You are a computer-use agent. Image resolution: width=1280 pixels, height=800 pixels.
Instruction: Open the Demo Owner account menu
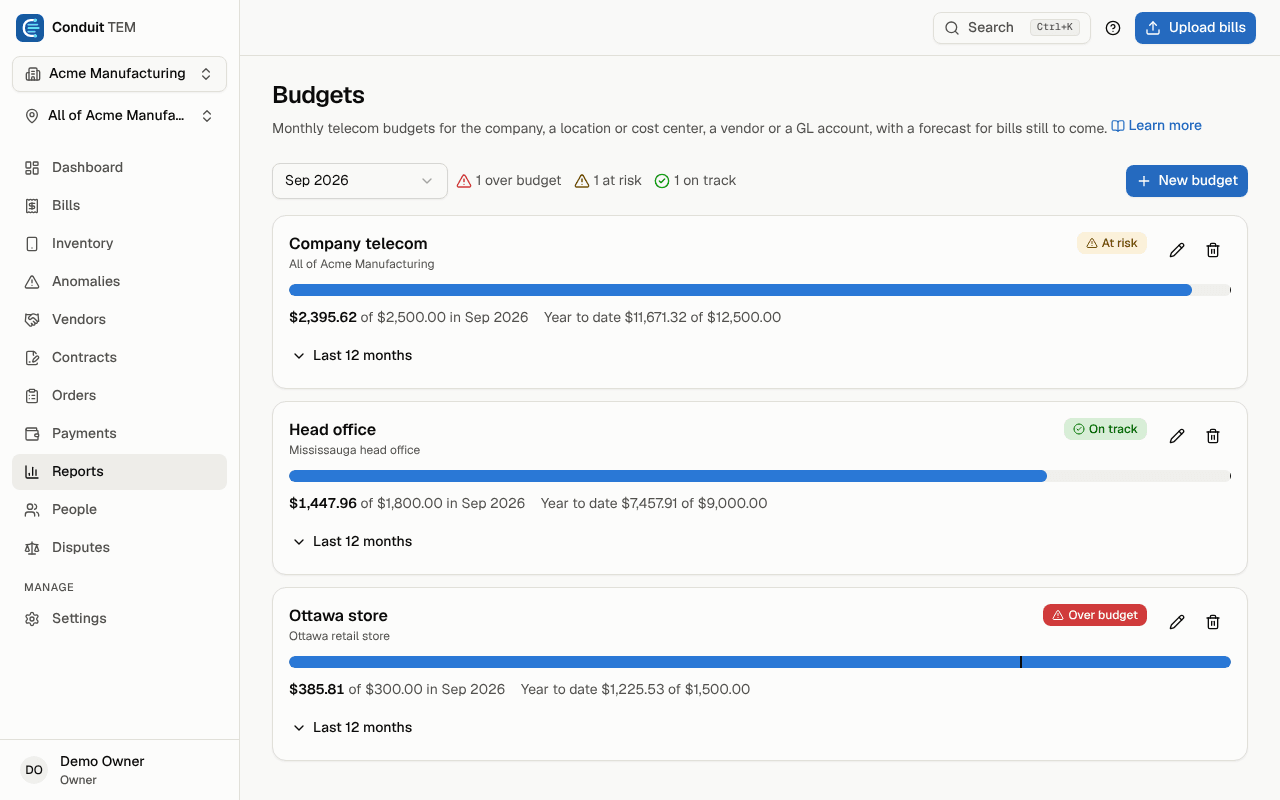[x=119, y=770]
